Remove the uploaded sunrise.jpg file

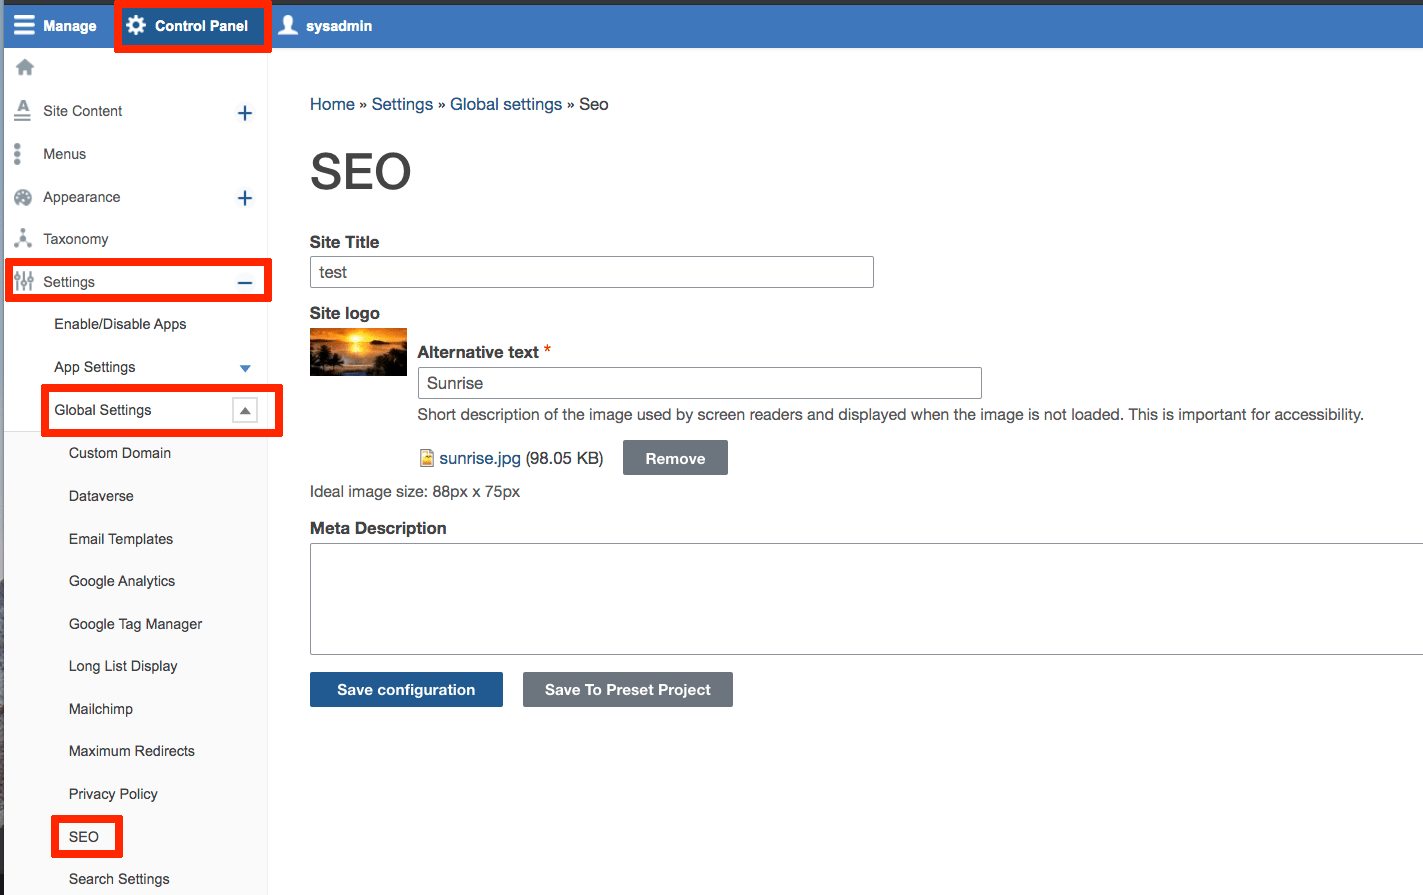[675, 457]
